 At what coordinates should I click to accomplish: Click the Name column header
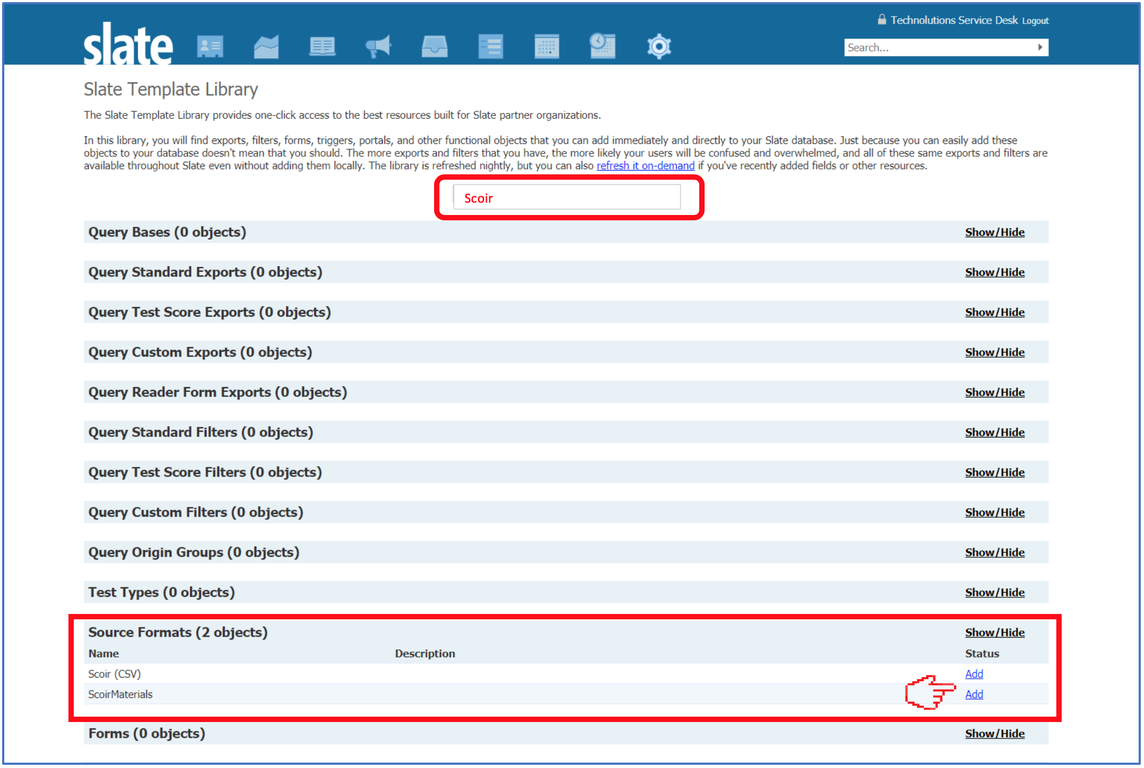[104, 653]
